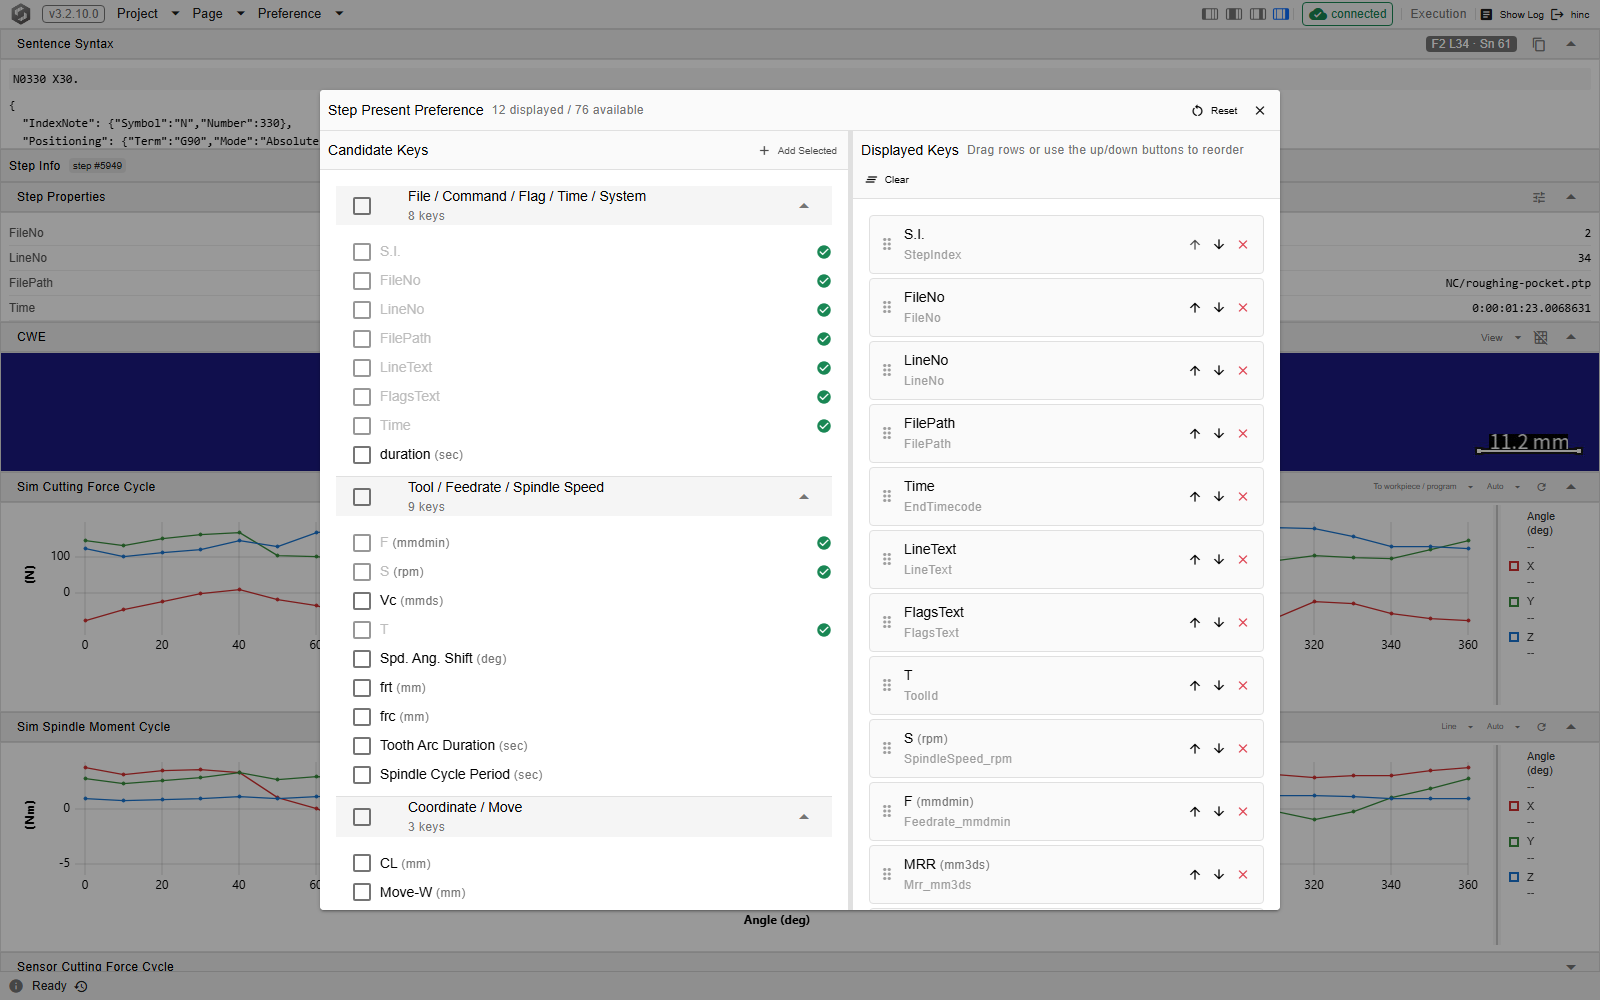
Task: Collapse Coordinate / Move group
Action: pos(804,817)
